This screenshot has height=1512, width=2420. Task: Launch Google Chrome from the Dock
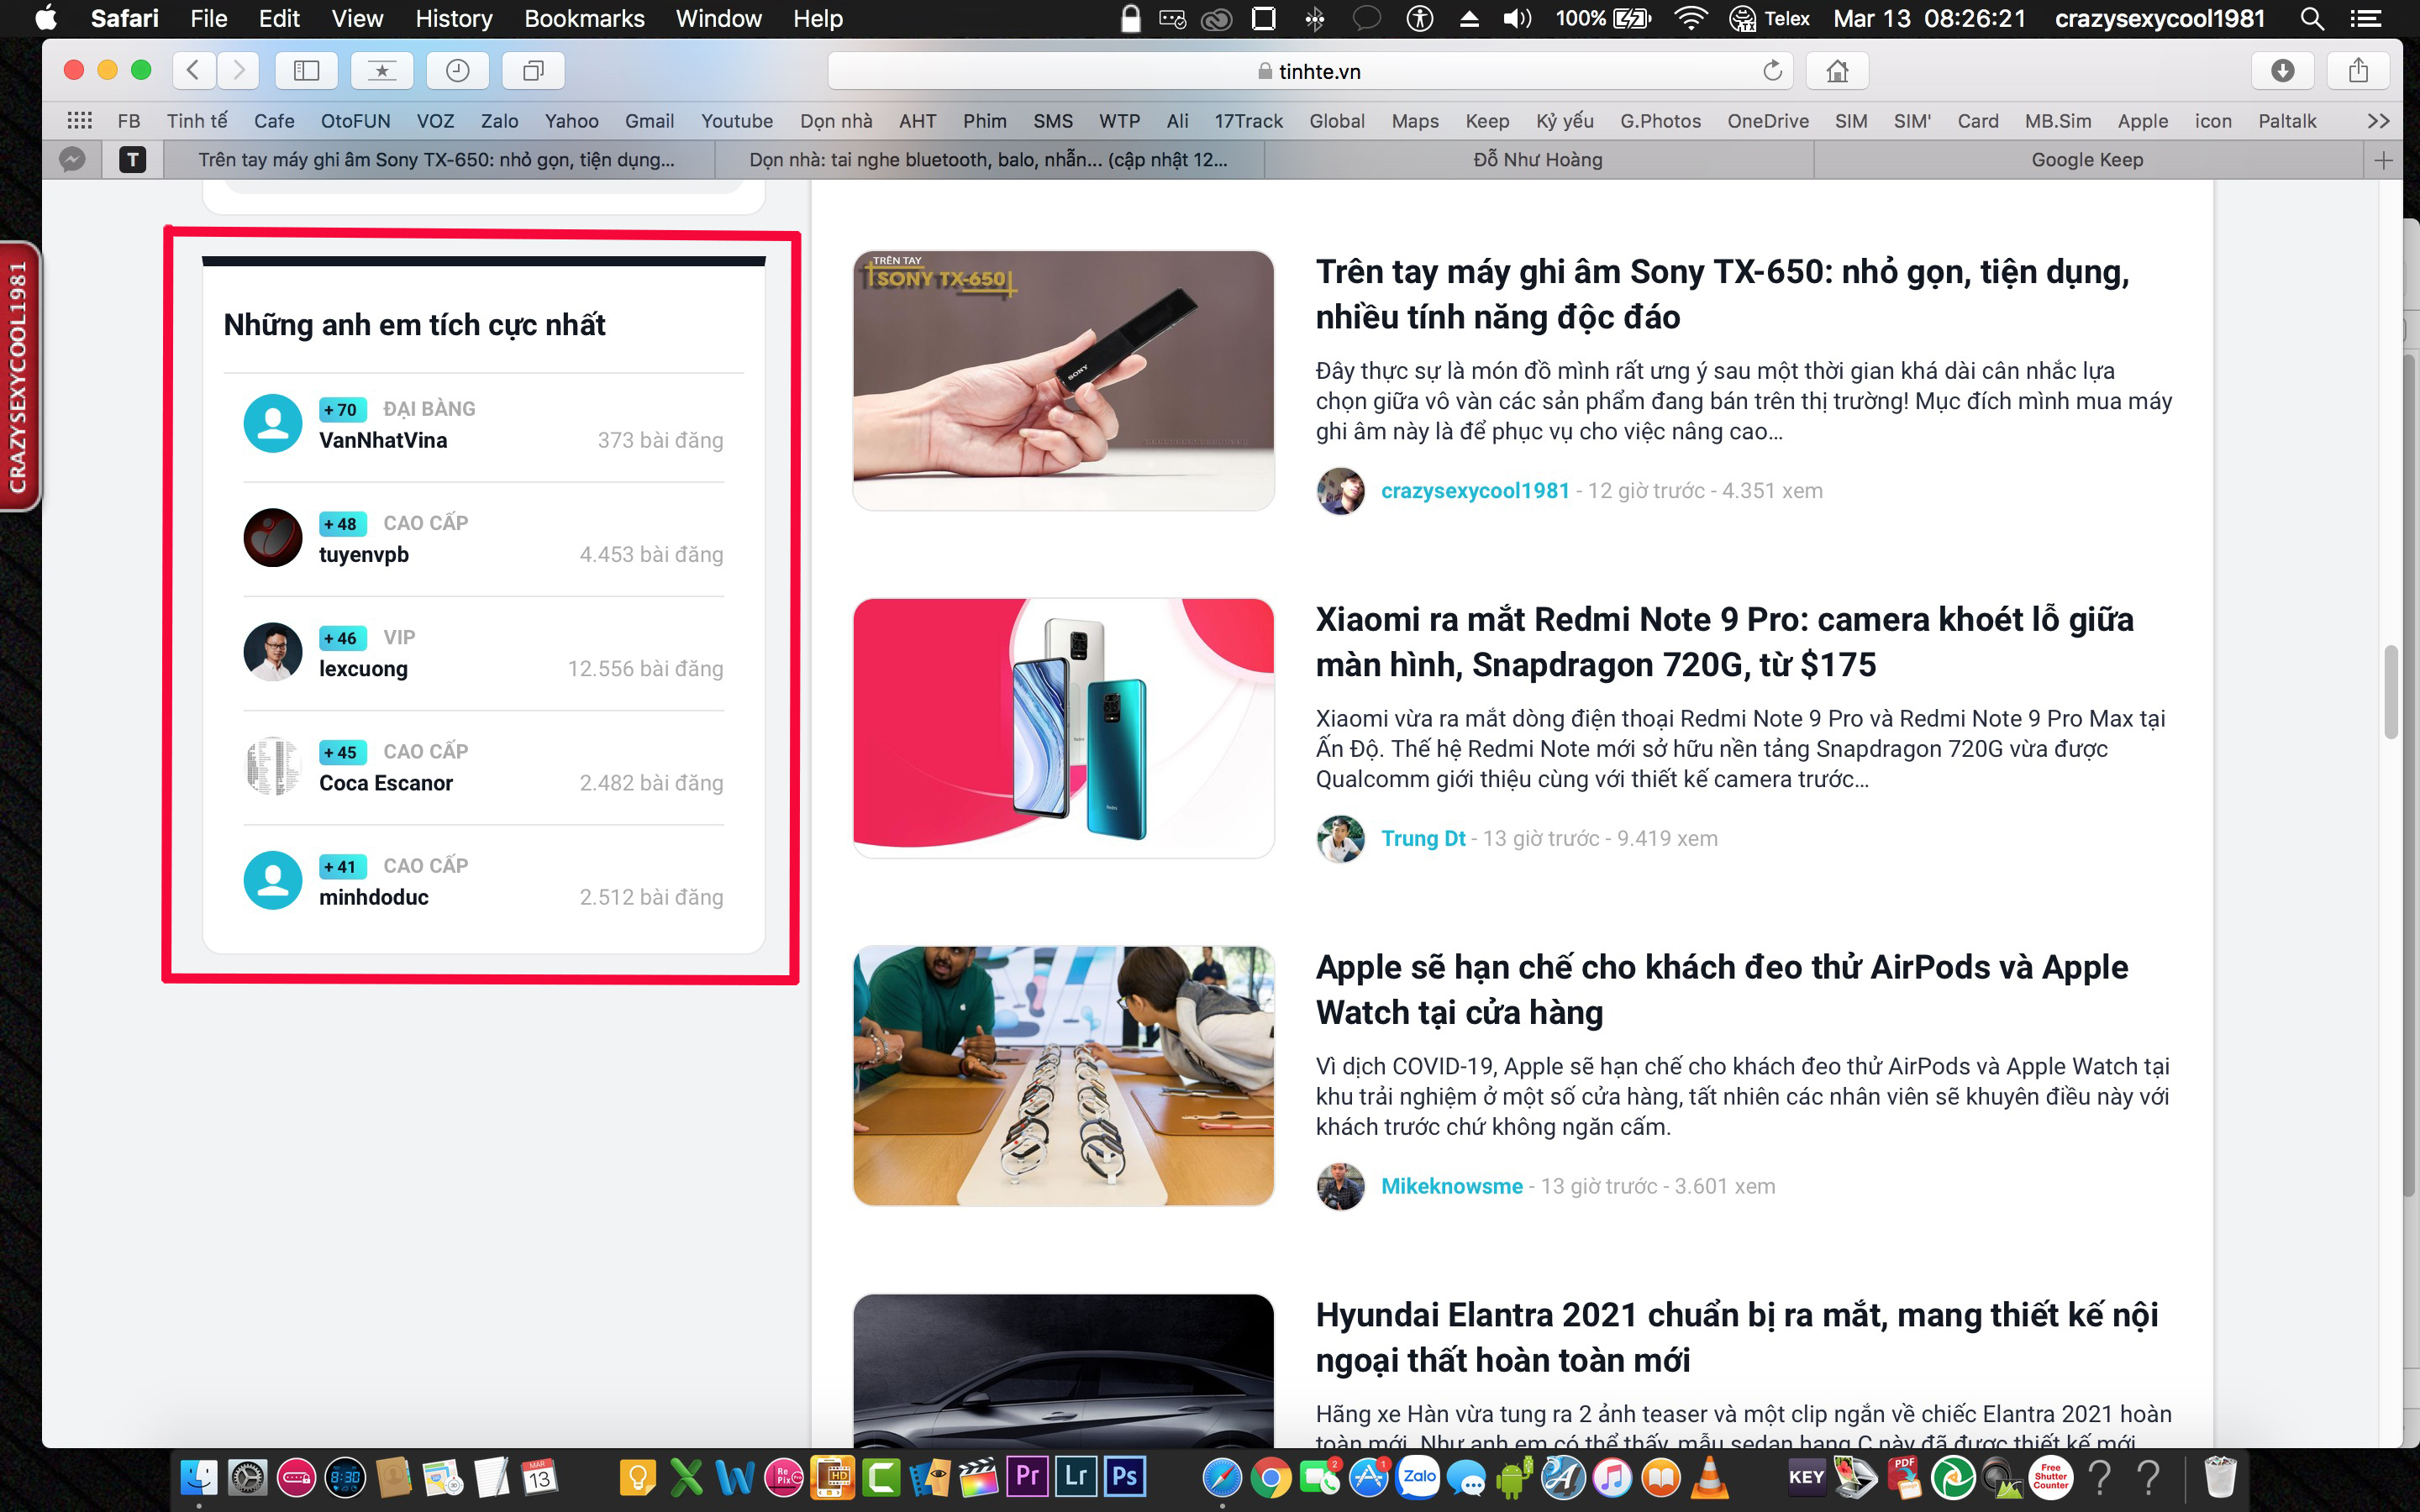pos(1271,1477)
